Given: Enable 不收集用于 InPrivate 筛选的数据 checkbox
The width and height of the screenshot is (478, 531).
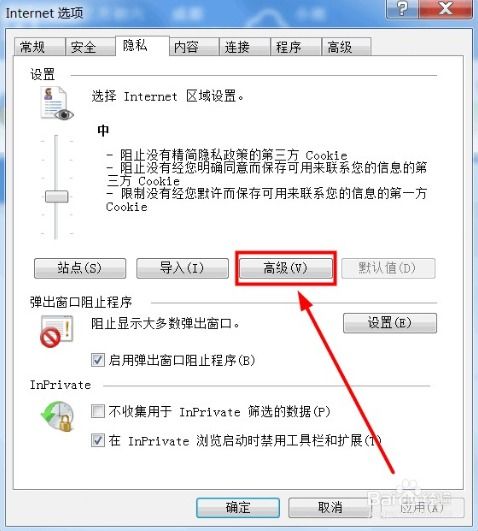Looking at the screenshot, I should pos(98,411).
